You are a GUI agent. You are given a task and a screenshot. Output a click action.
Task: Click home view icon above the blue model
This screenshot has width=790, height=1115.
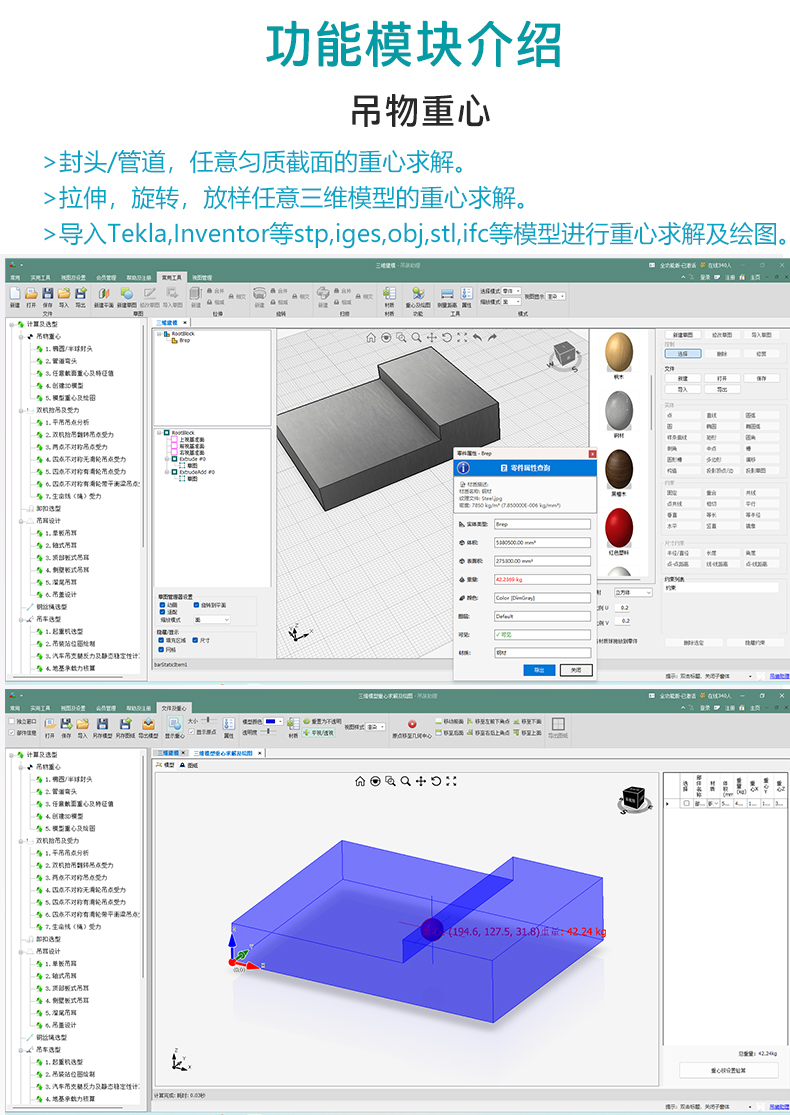coord(360,781)
